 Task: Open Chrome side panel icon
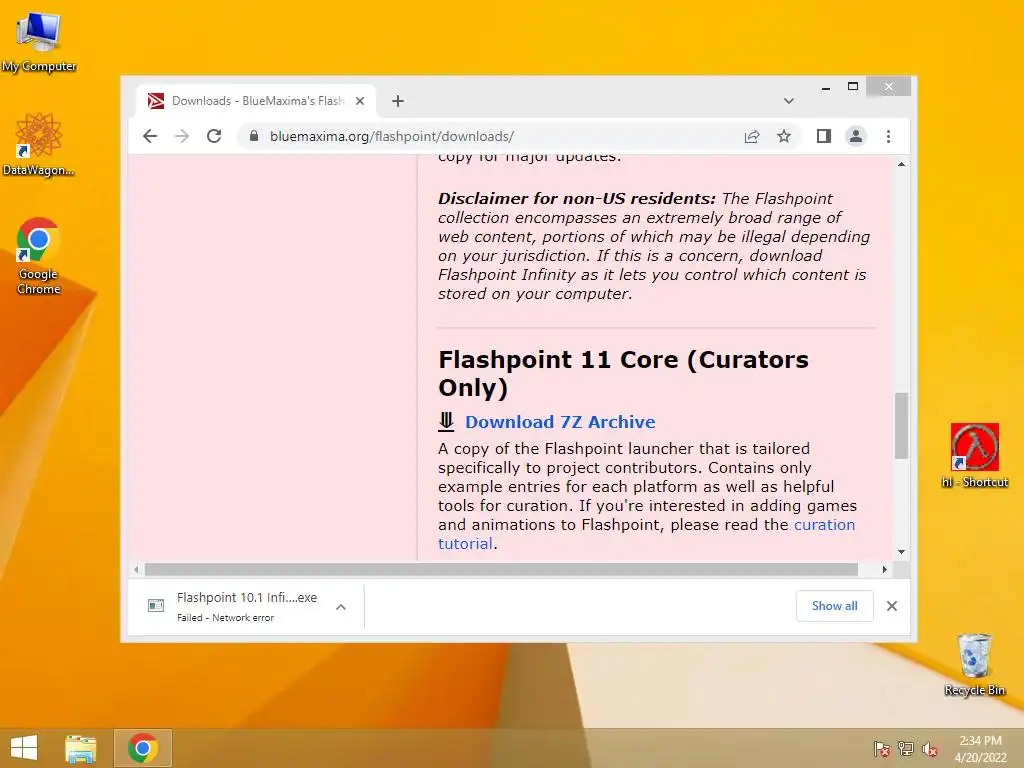[824, 136]
